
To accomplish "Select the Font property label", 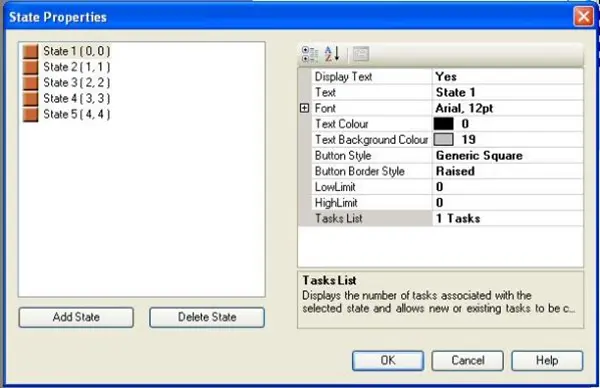I will 372,108.
